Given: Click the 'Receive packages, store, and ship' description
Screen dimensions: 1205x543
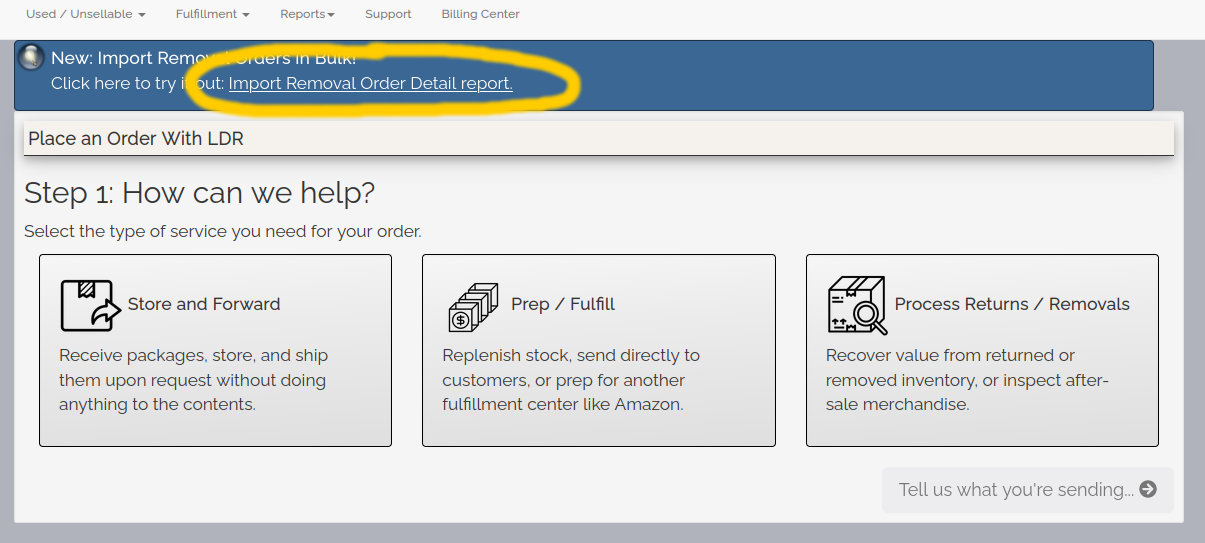Looking at the screenshot, I should (193, 380).
